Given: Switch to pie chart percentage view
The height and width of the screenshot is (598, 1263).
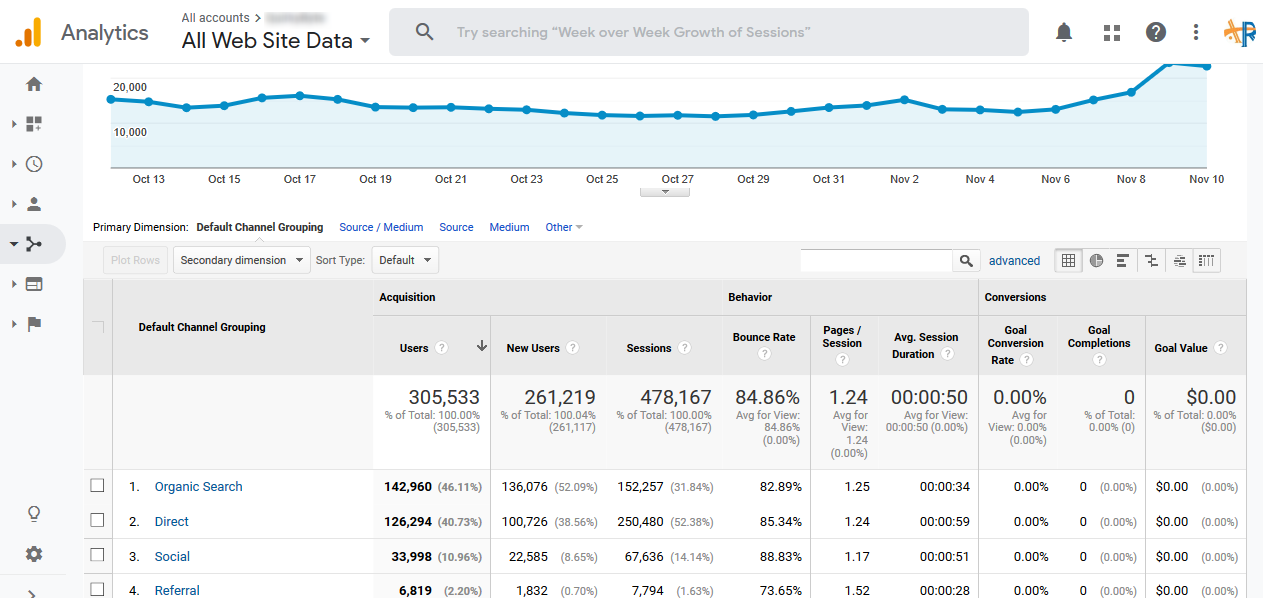Looking at the screenshot, I should point(1096,261).
